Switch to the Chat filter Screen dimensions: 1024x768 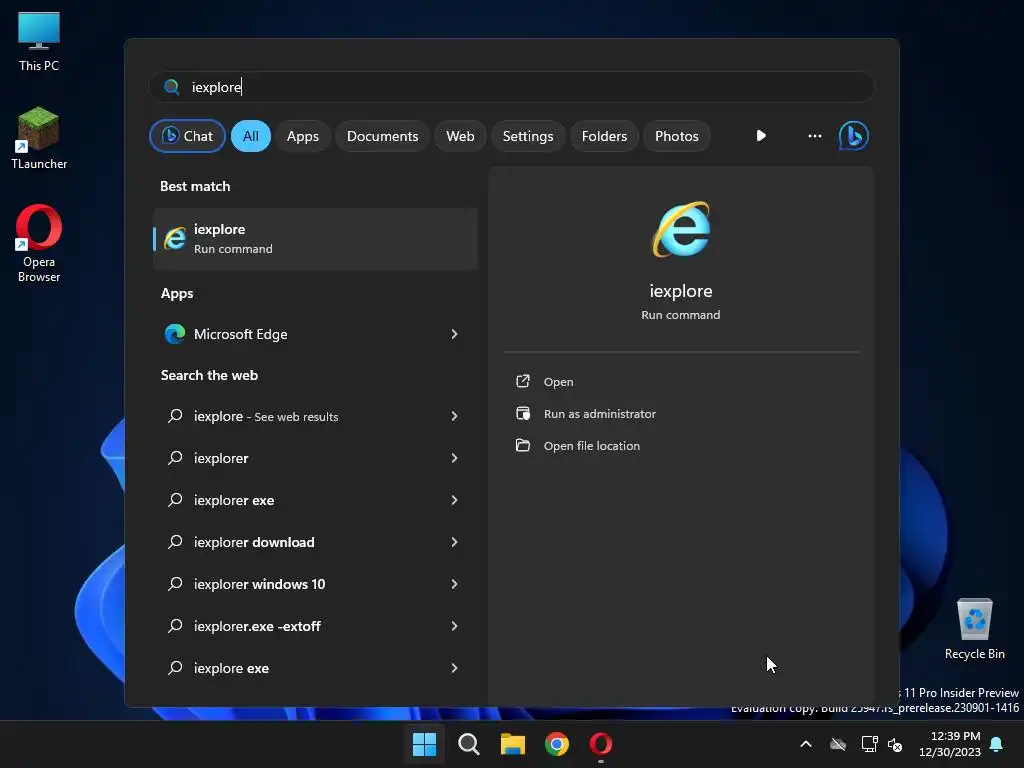tap(187, 136)
